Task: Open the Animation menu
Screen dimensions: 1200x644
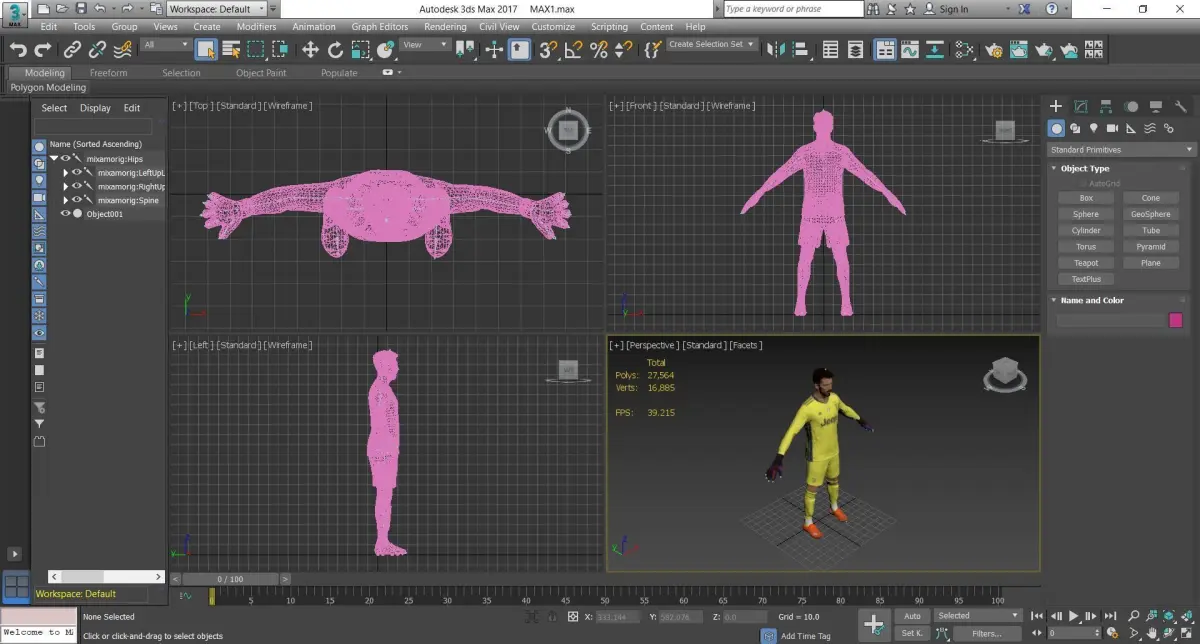Action: click(314, 27)
